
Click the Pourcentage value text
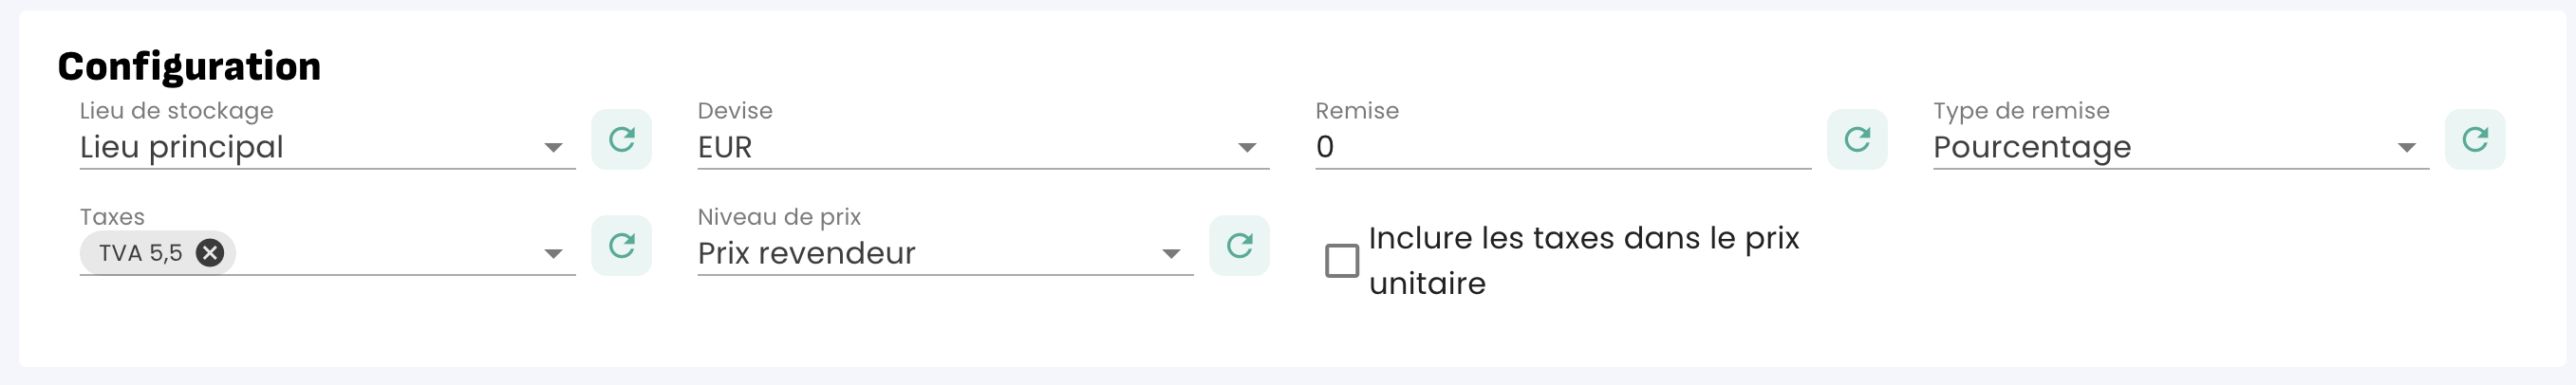[x=2032, y=147]
